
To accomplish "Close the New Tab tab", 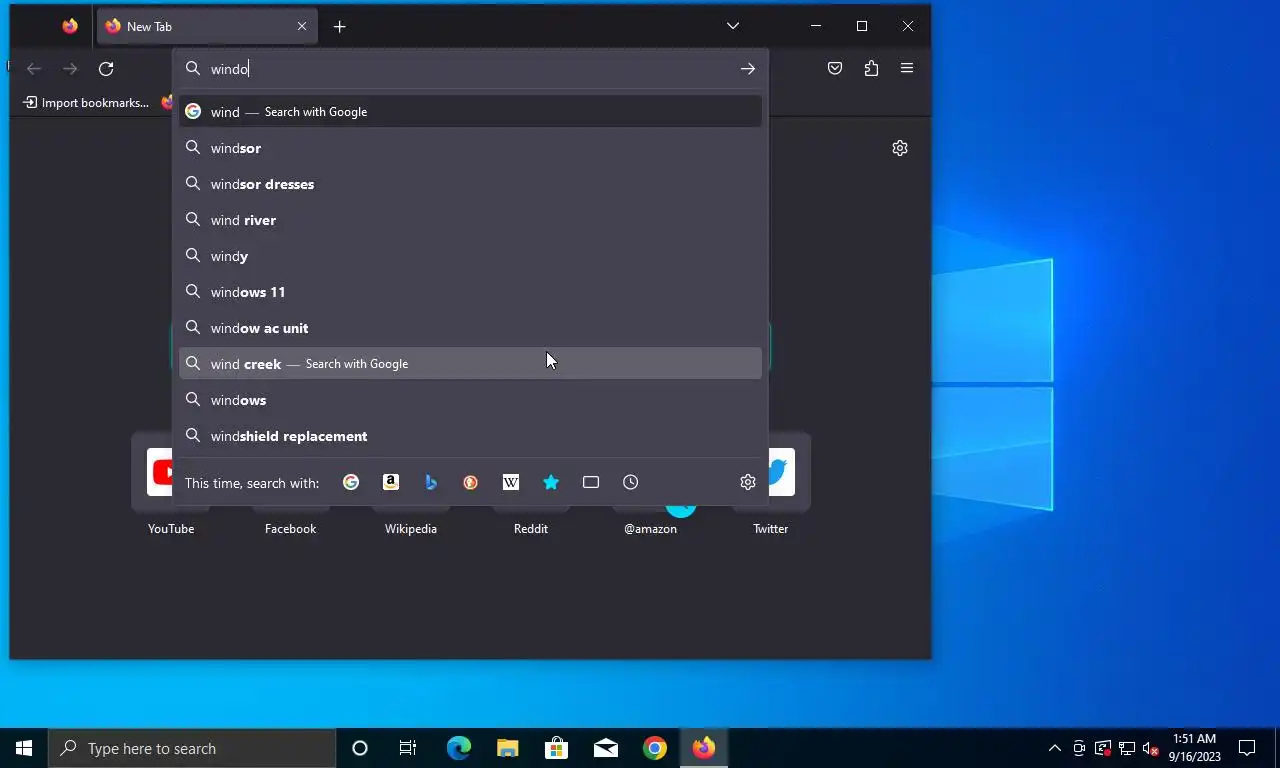I will tap(302, 27).
